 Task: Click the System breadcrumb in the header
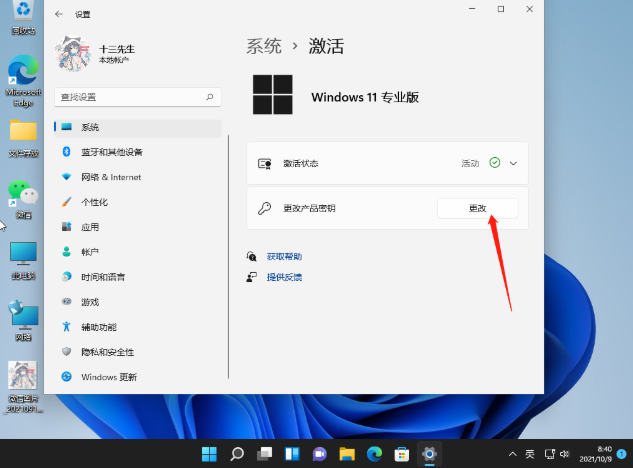(264, 46)
